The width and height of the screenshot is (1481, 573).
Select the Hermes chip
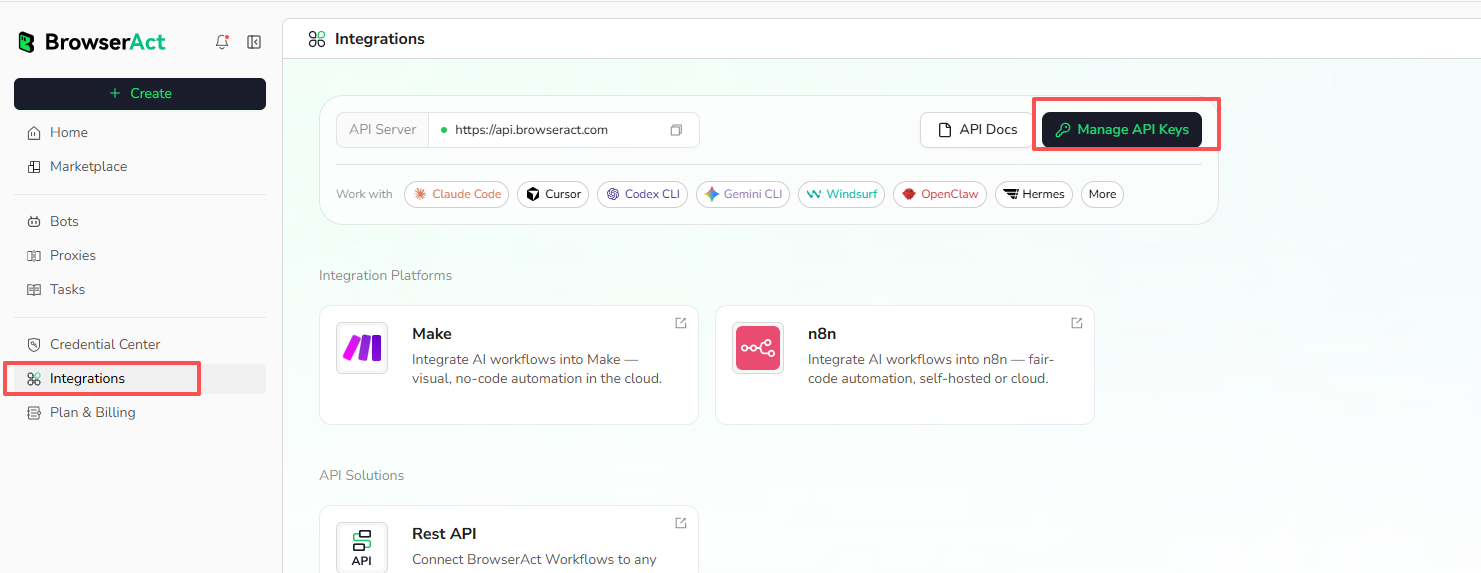point(1034,194)
